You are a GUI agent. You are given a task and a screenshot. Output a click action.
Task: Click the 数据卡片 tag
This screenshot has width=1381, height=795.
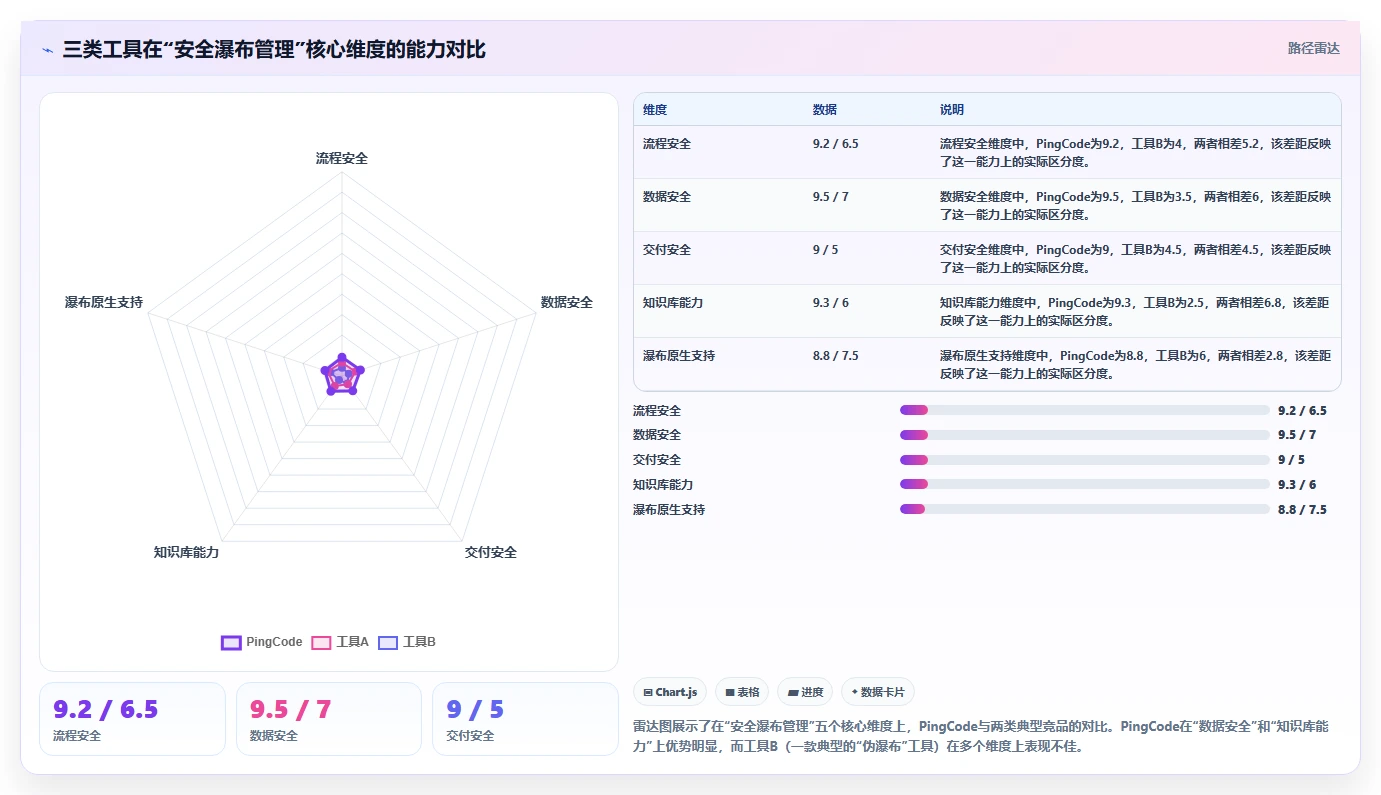pyautogui.click(x=878, y=692)
